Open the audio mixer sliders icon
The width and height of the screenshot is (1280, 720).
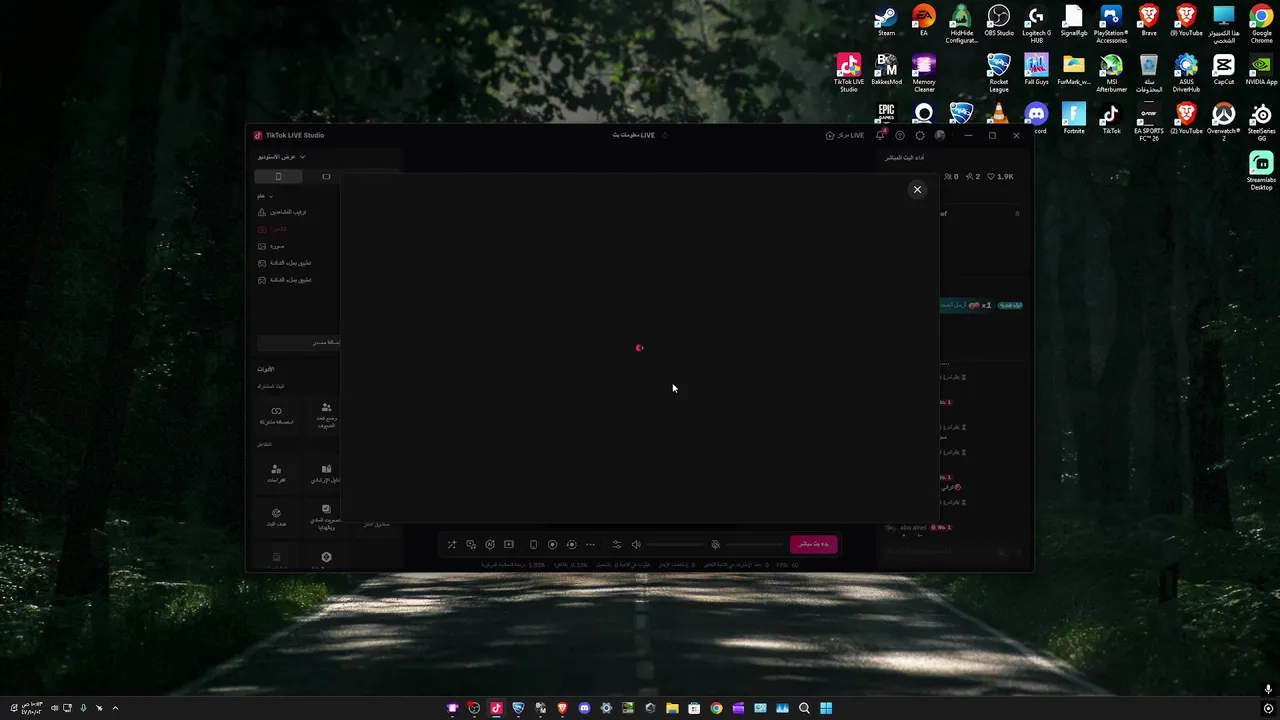(616, 545)
